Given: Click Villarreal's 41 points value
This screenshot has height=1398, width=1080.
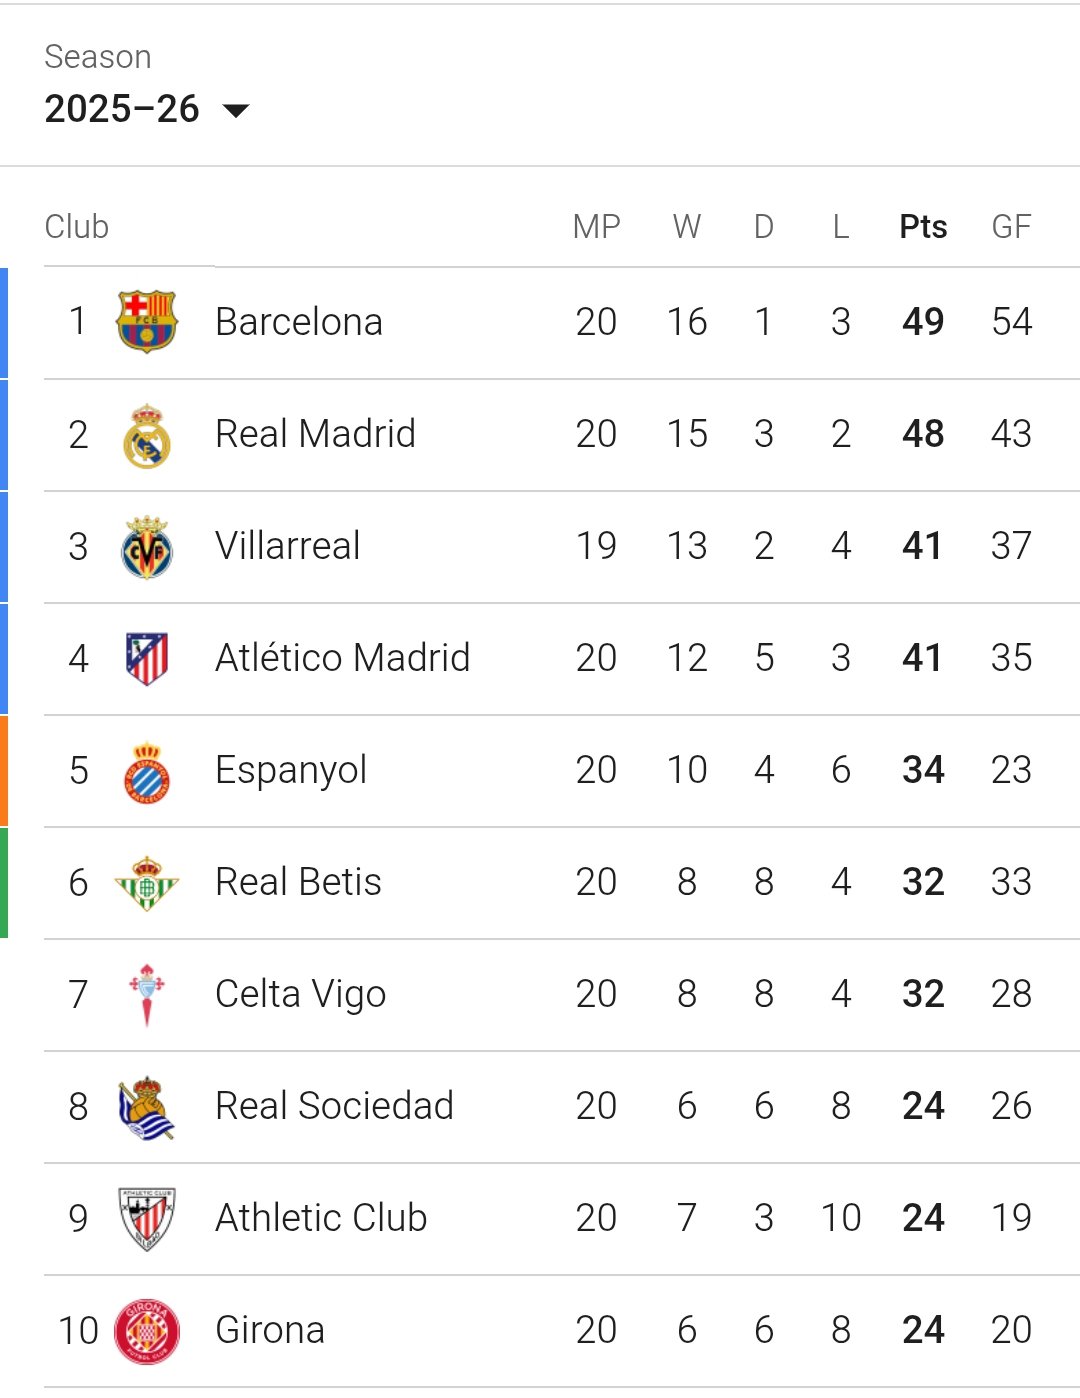Looking at the screenshot, I should 922,546.
